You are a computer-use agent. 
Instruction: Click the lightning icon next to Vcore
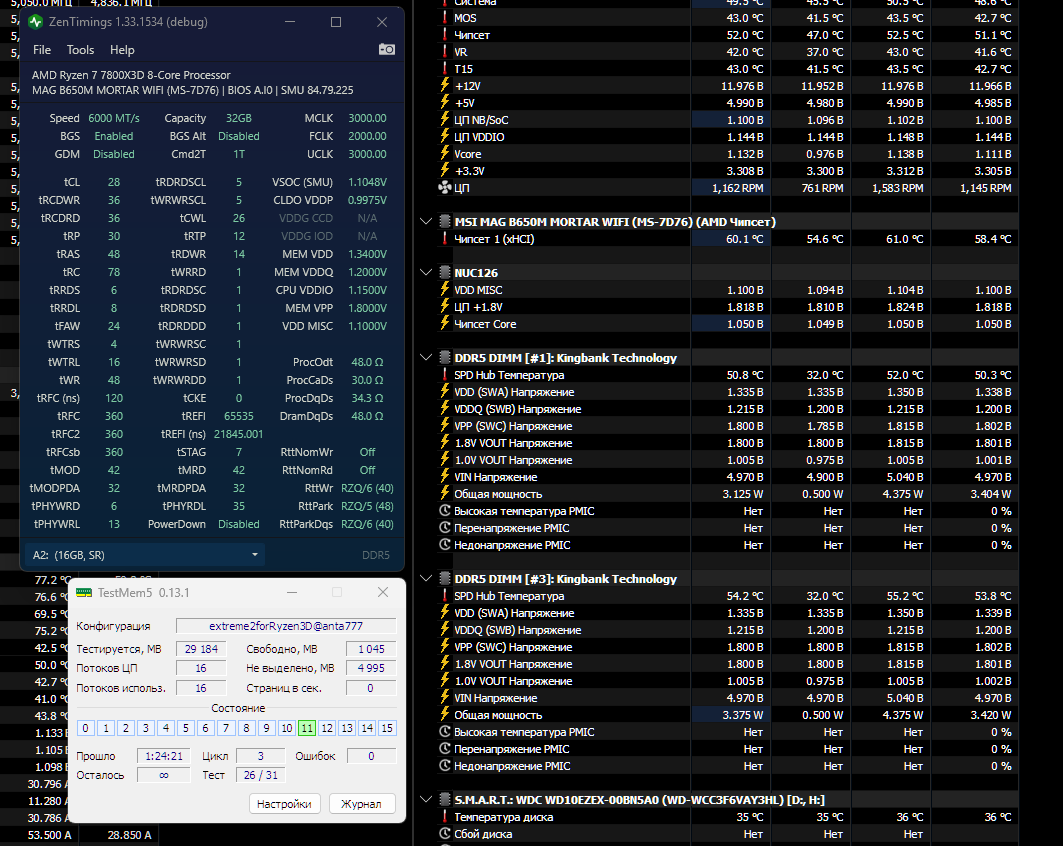(445, 153)
